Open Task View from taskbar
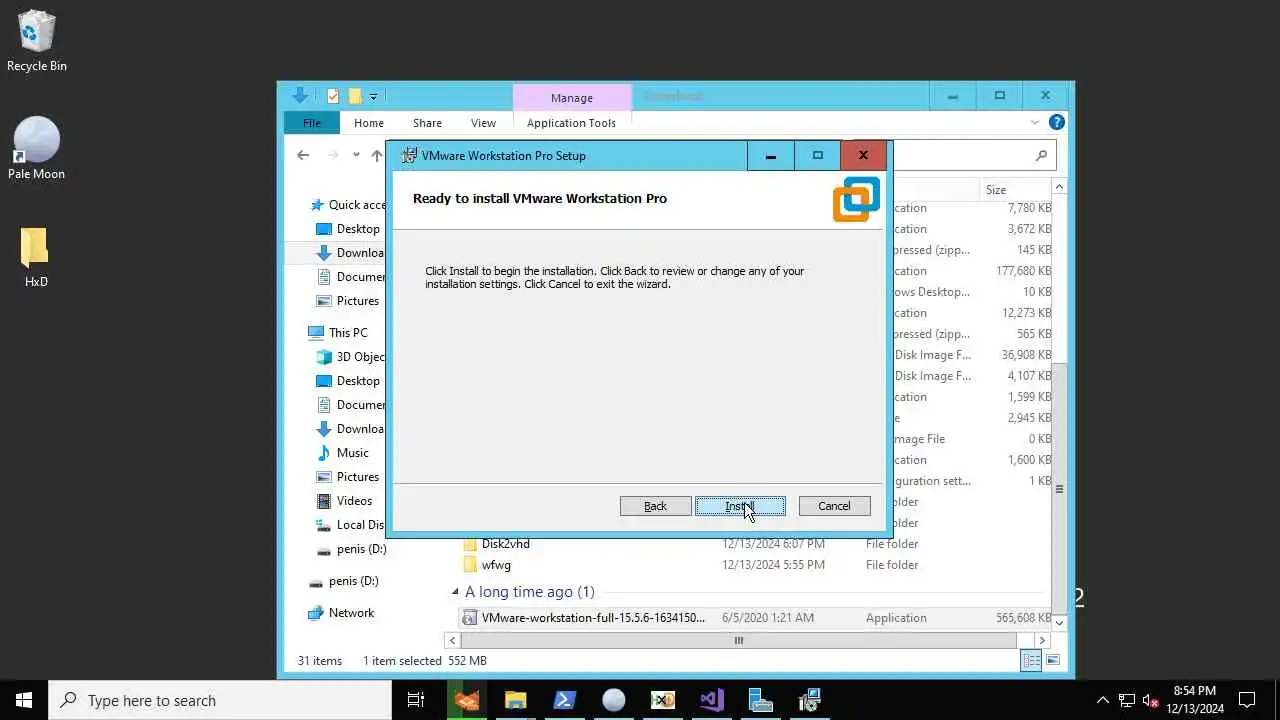 pyautogui.click(x=416, y=700)
